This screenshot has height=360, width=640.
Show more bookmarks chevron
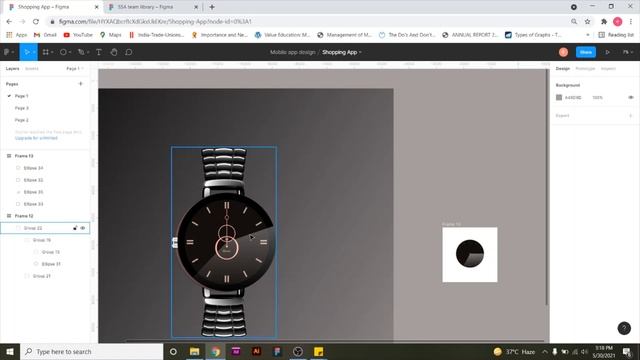[588, 35]
